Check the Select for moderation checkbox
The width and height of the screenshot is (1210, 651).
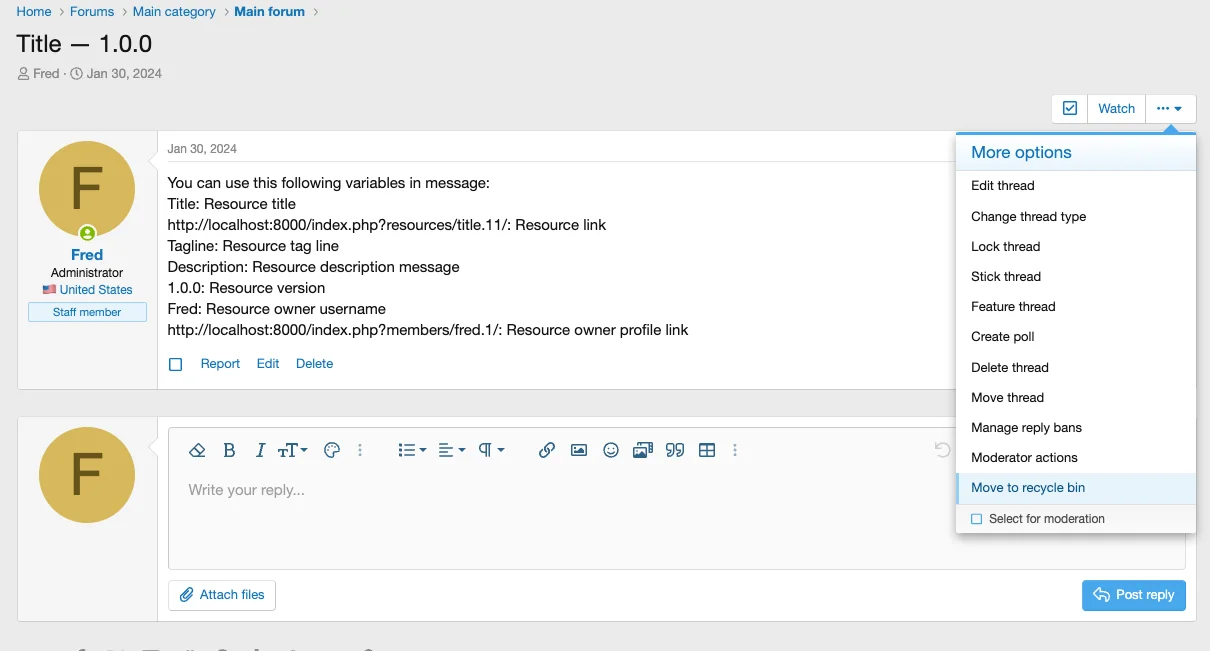pyautogui.click(x=977, y=519)
